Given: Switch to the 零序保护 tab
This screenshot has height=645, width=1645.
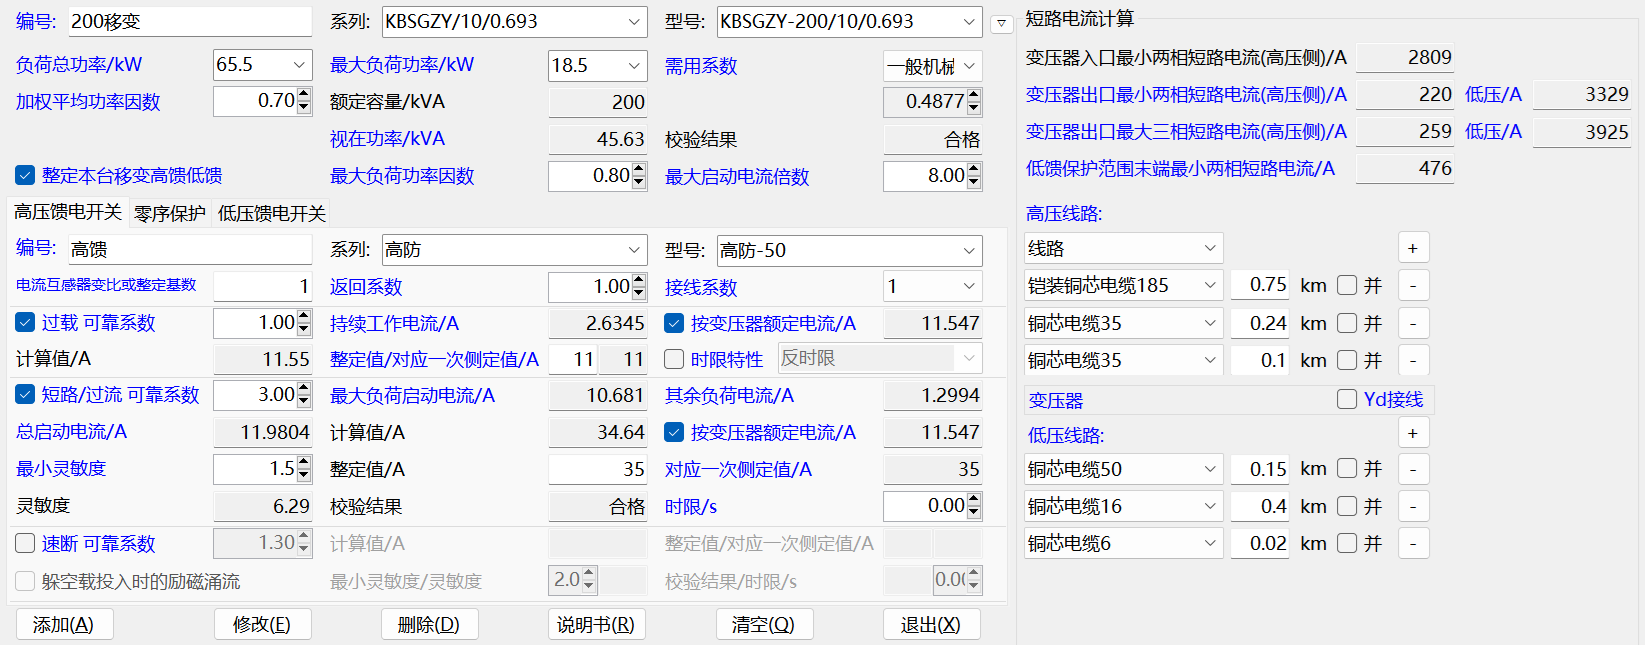Looking at the screenshot, I should click(x=170, y=213).
